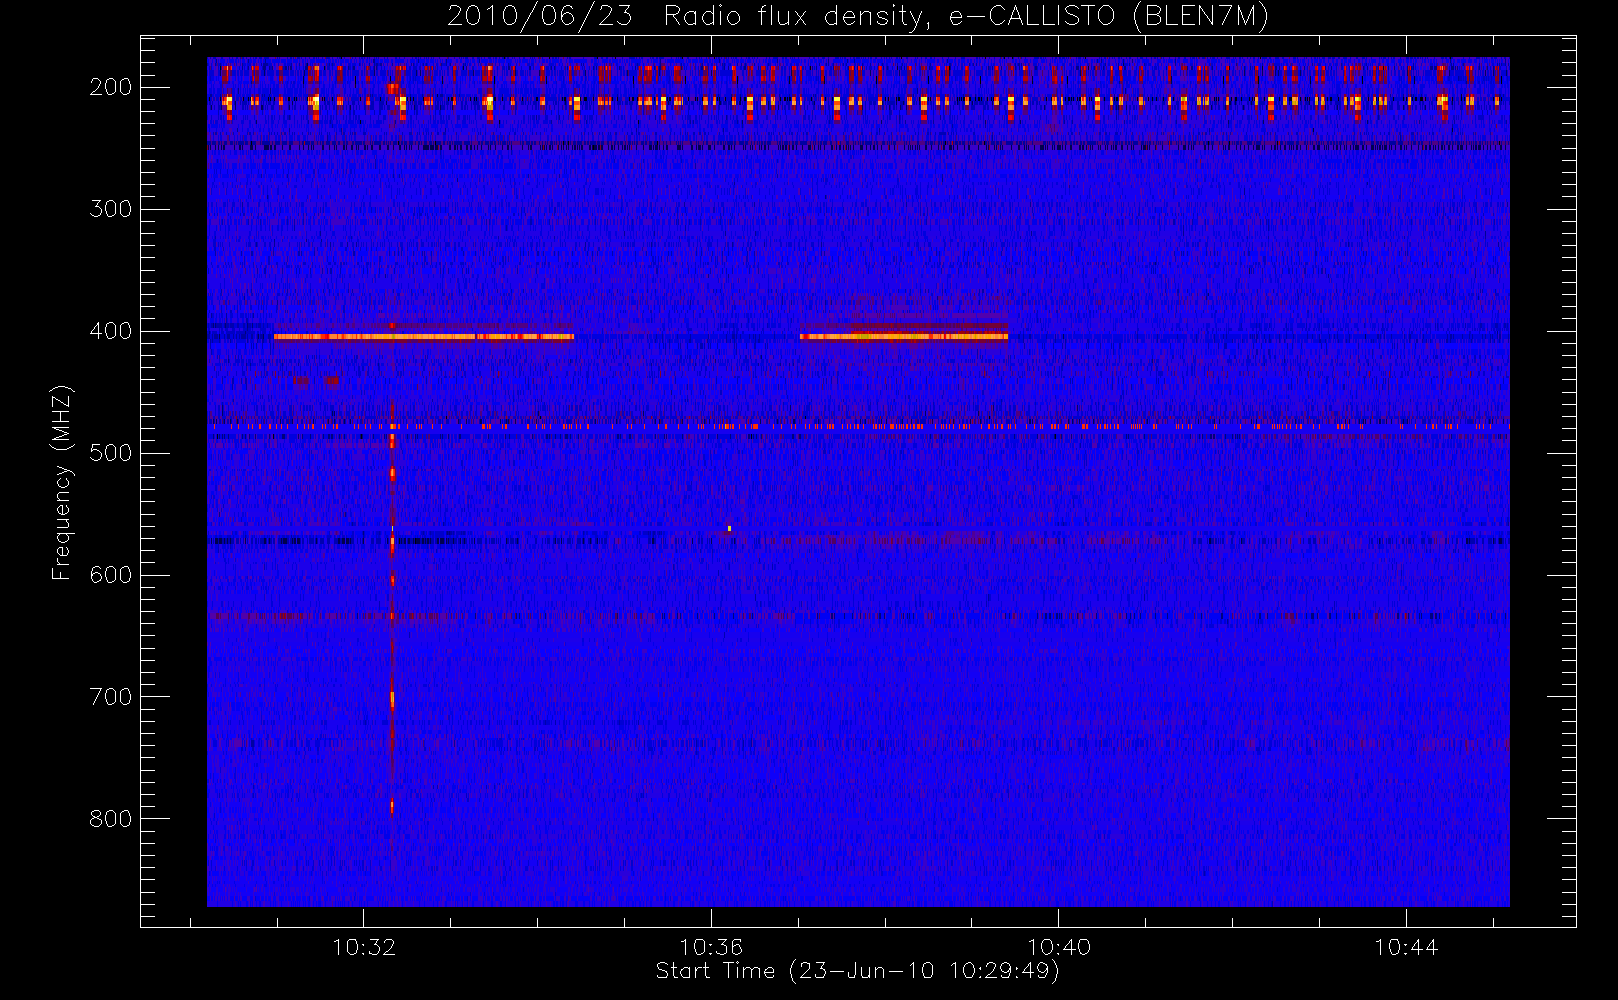
Task: Click the 200 frequency tick label
Action: point(111,87)
